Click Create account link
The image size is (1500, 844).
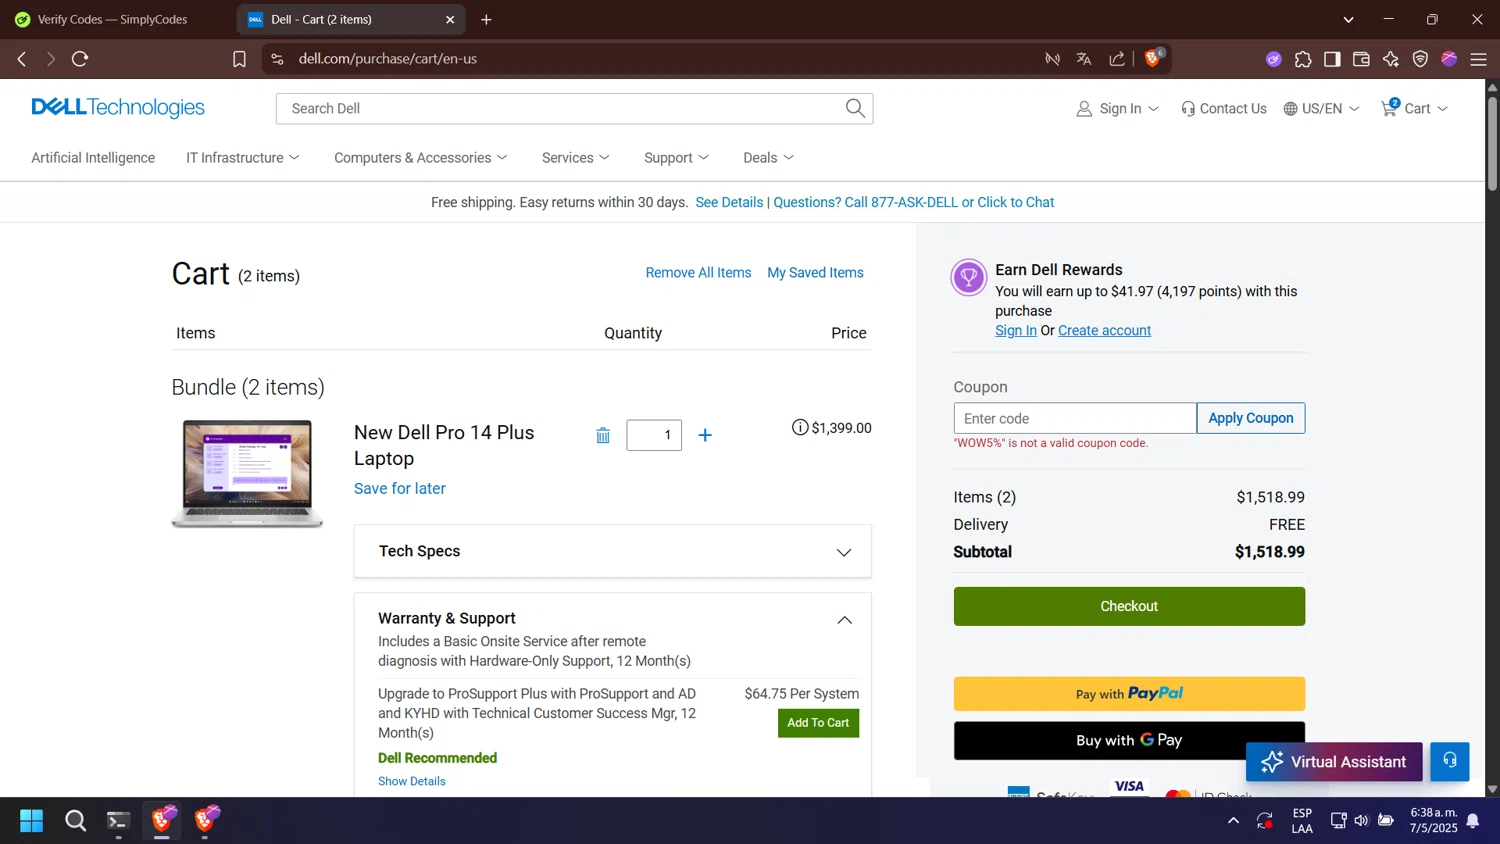pos(1104,330)
